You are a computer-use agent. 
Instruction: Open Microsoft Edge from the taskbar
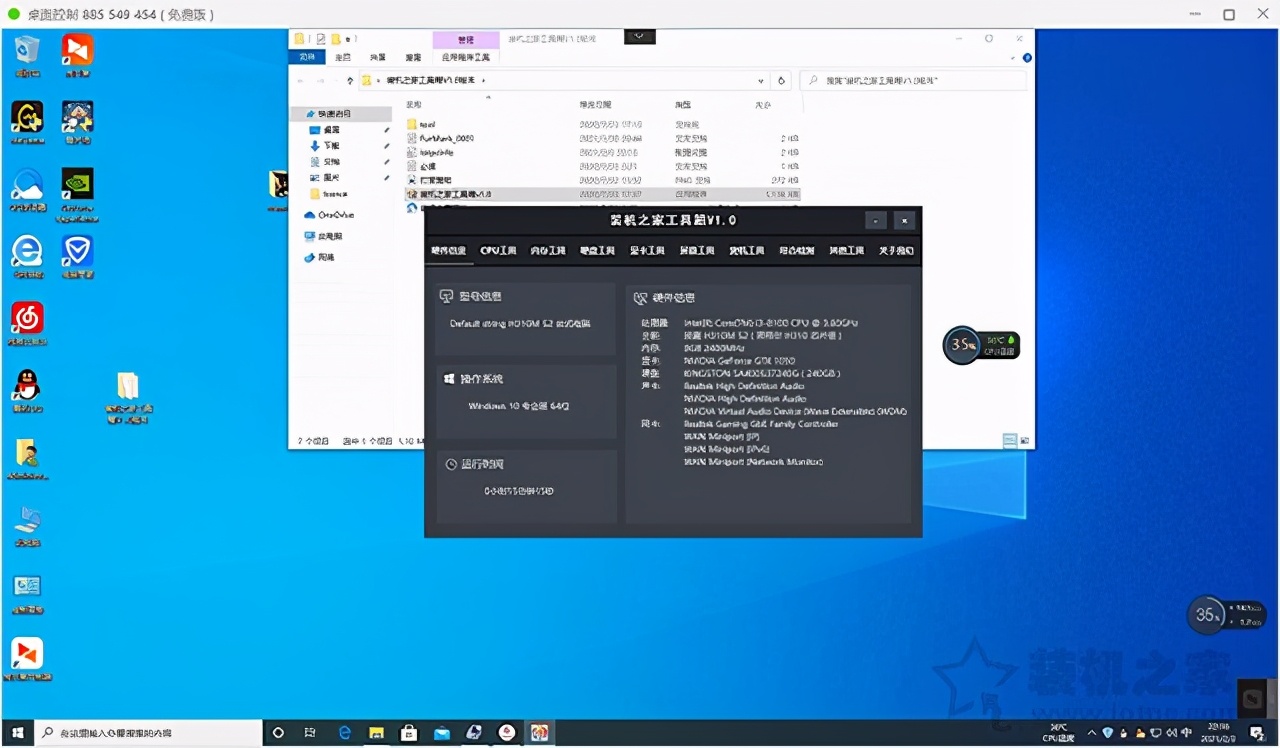click(344, 733)
